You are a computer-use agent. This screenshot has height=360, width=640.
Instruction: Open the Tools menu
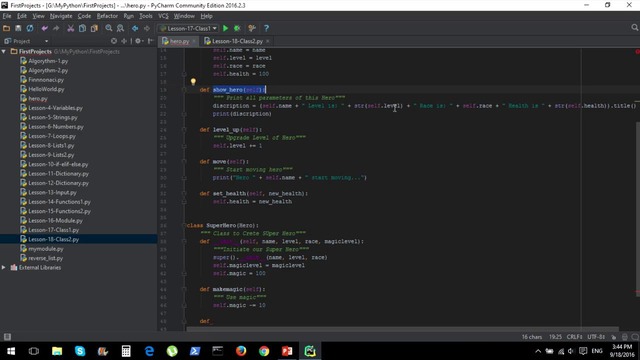(146, 16)
